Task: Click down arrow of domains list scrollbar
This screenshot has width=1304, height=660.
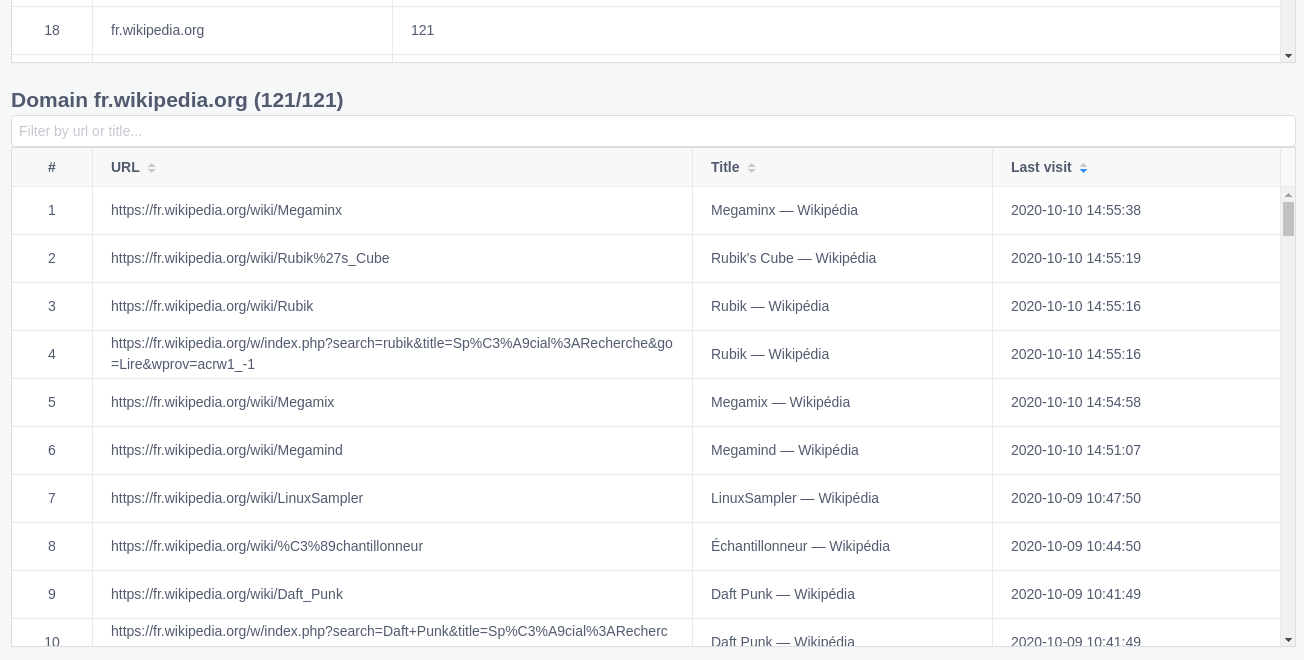Action: click(1288, 55)
